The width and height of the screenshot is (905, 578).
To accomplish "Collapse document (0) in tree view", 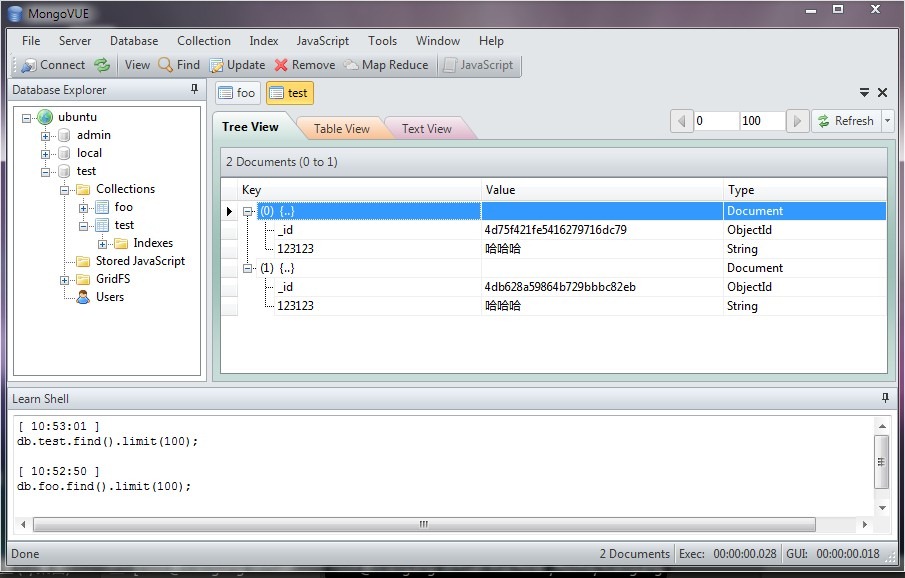I will 248,211.
